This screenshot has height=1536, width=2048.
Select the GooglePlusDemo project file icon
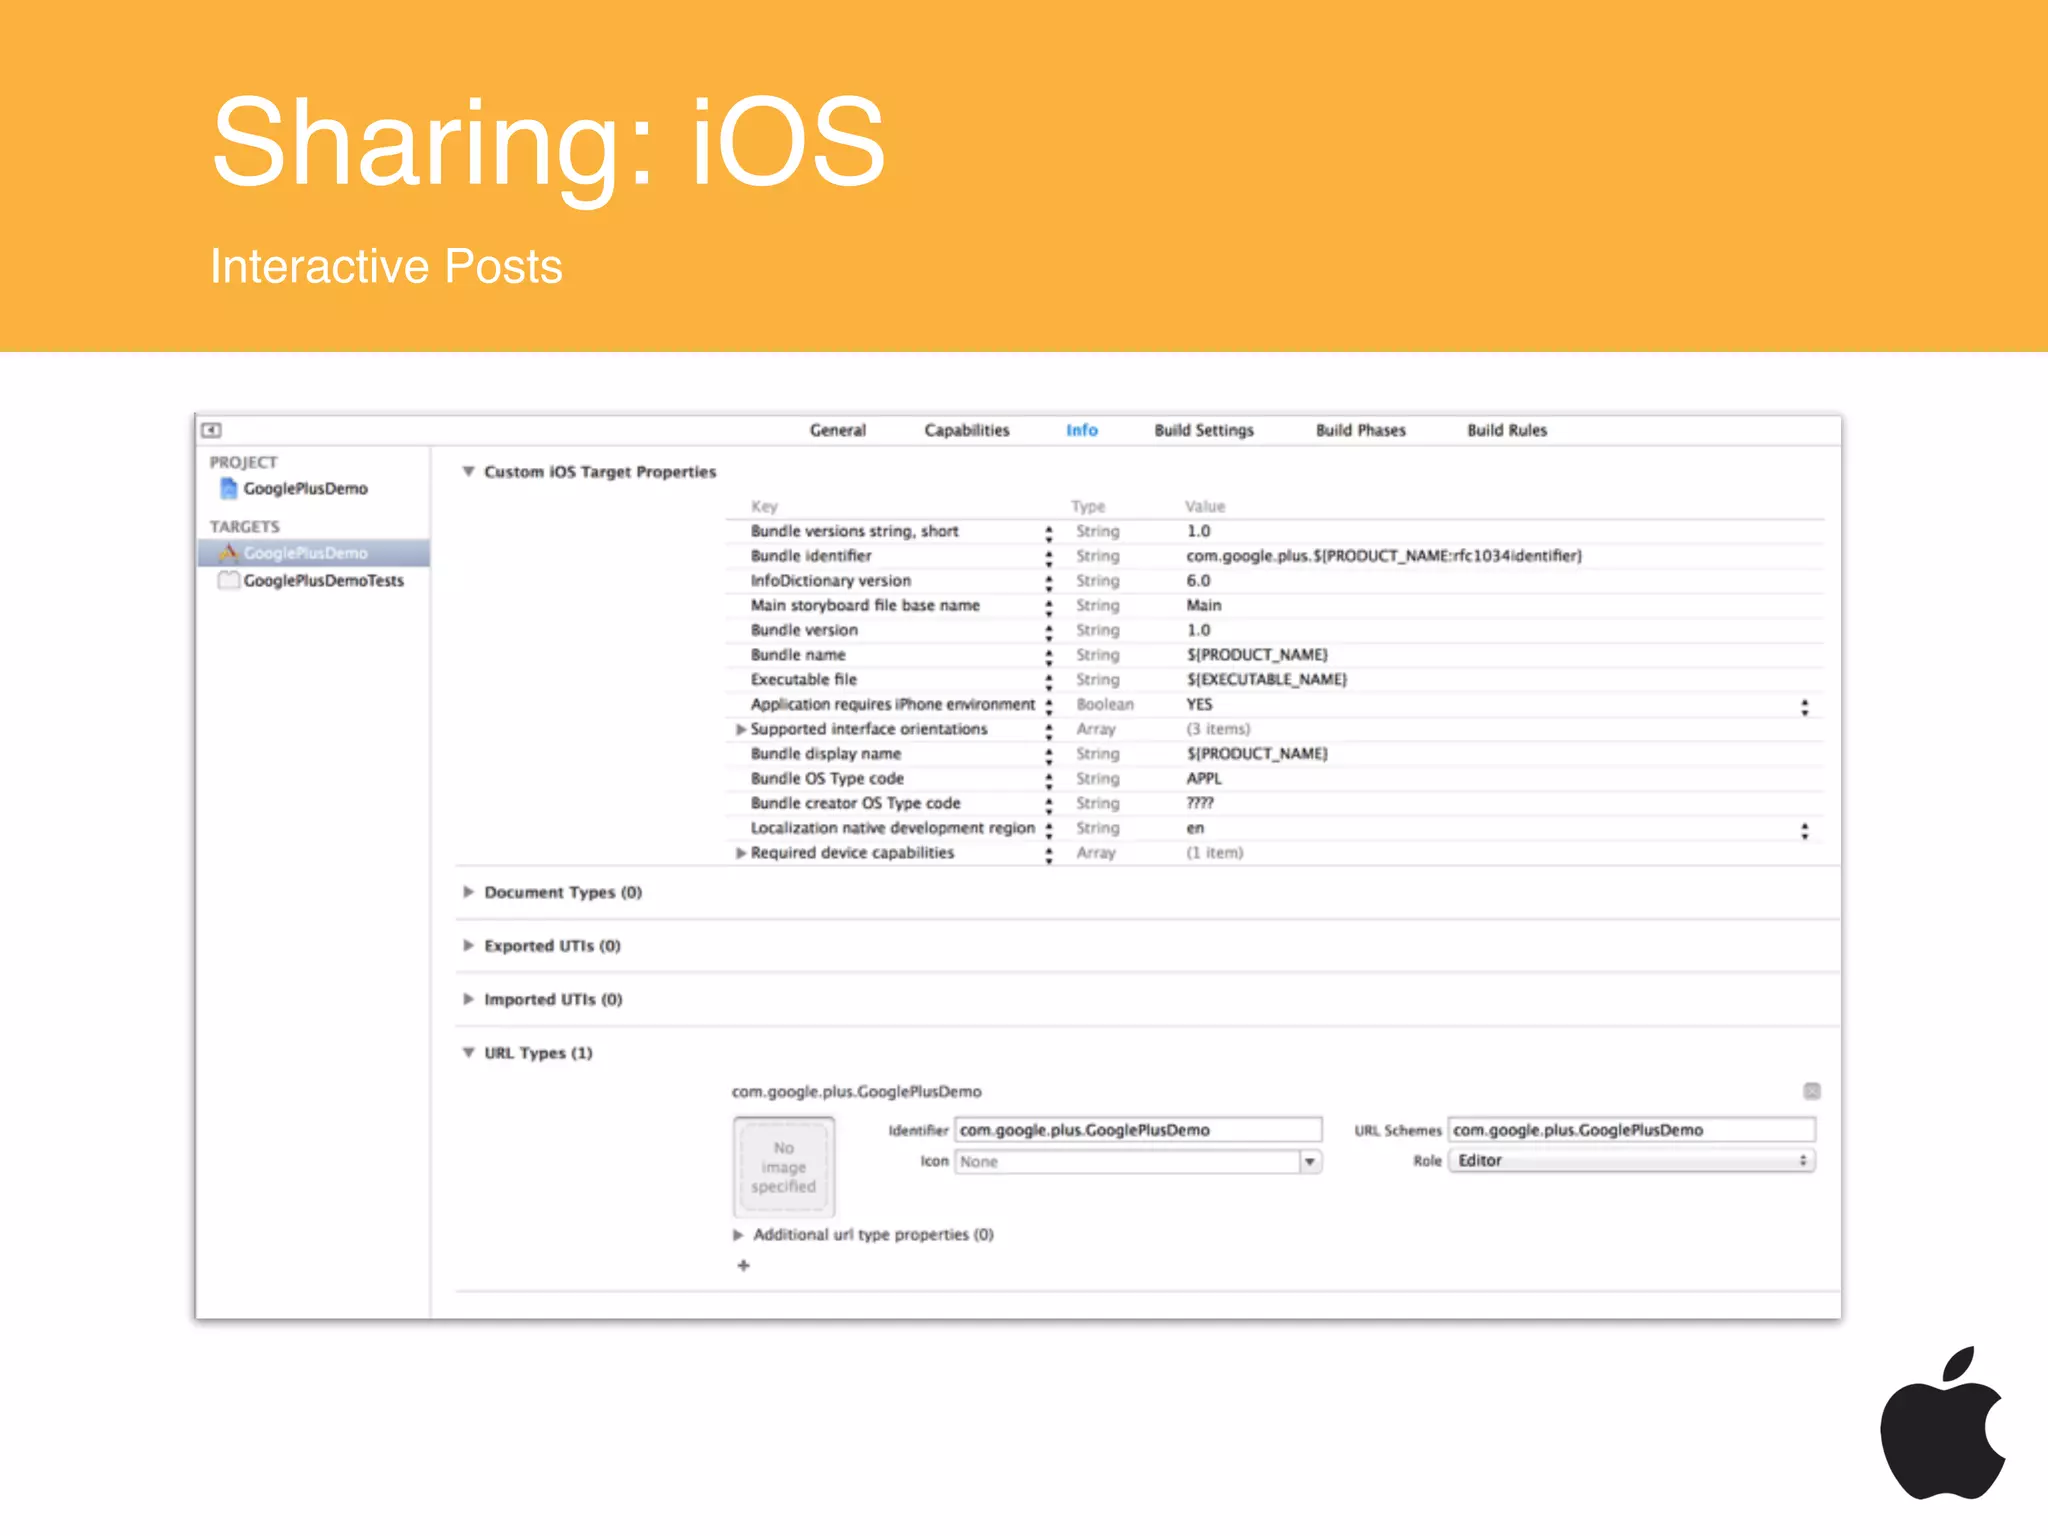[229, 488]
